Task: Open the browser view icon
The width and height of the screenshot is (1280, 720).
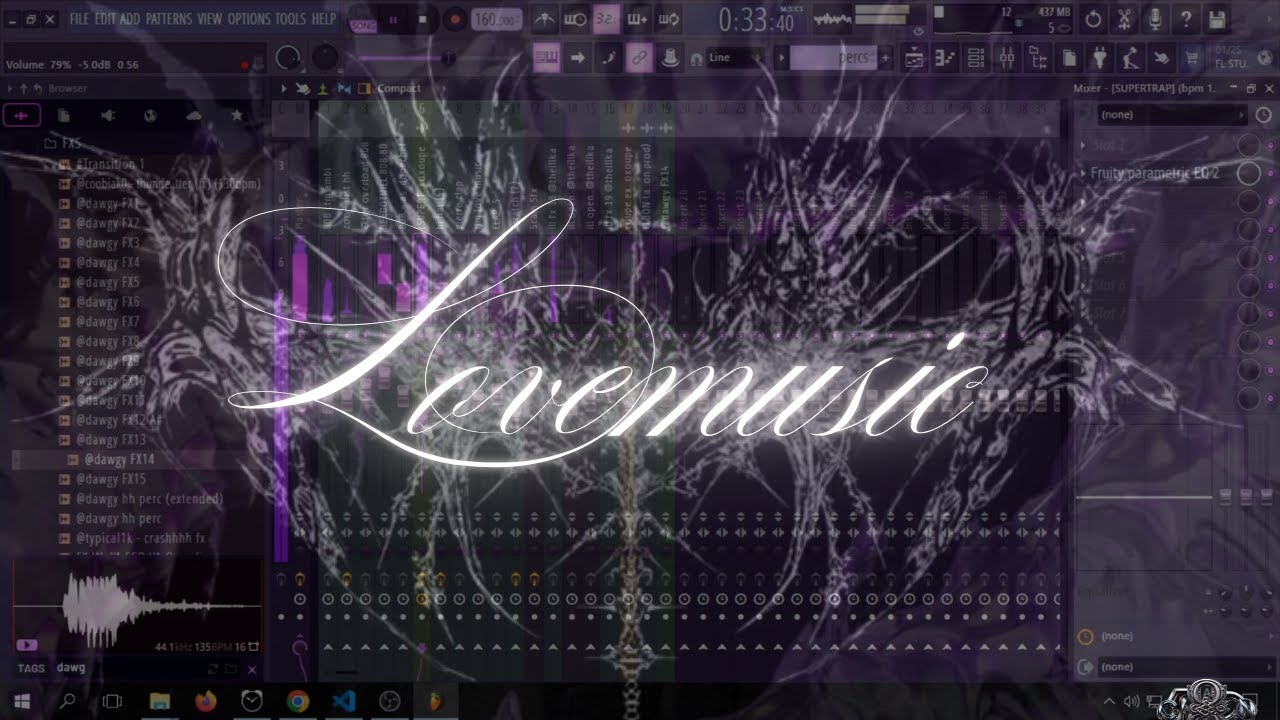Action: point(1038,58)
